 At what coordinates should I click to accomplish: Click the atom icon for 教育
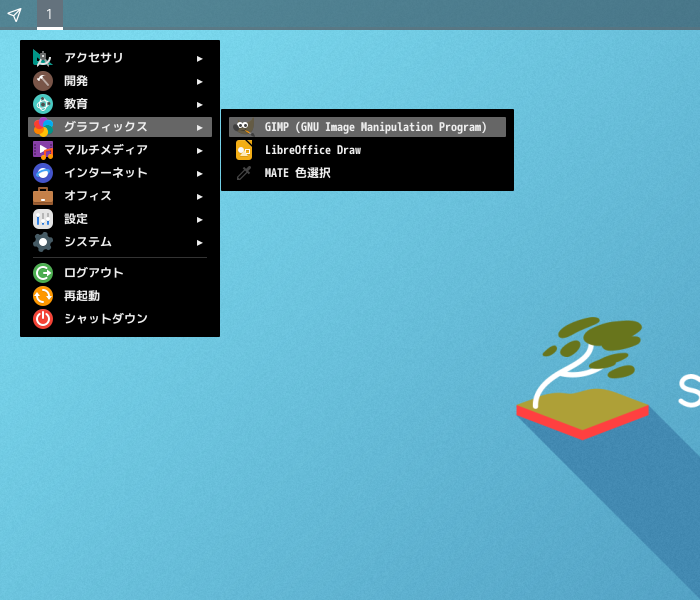[43, 104]
